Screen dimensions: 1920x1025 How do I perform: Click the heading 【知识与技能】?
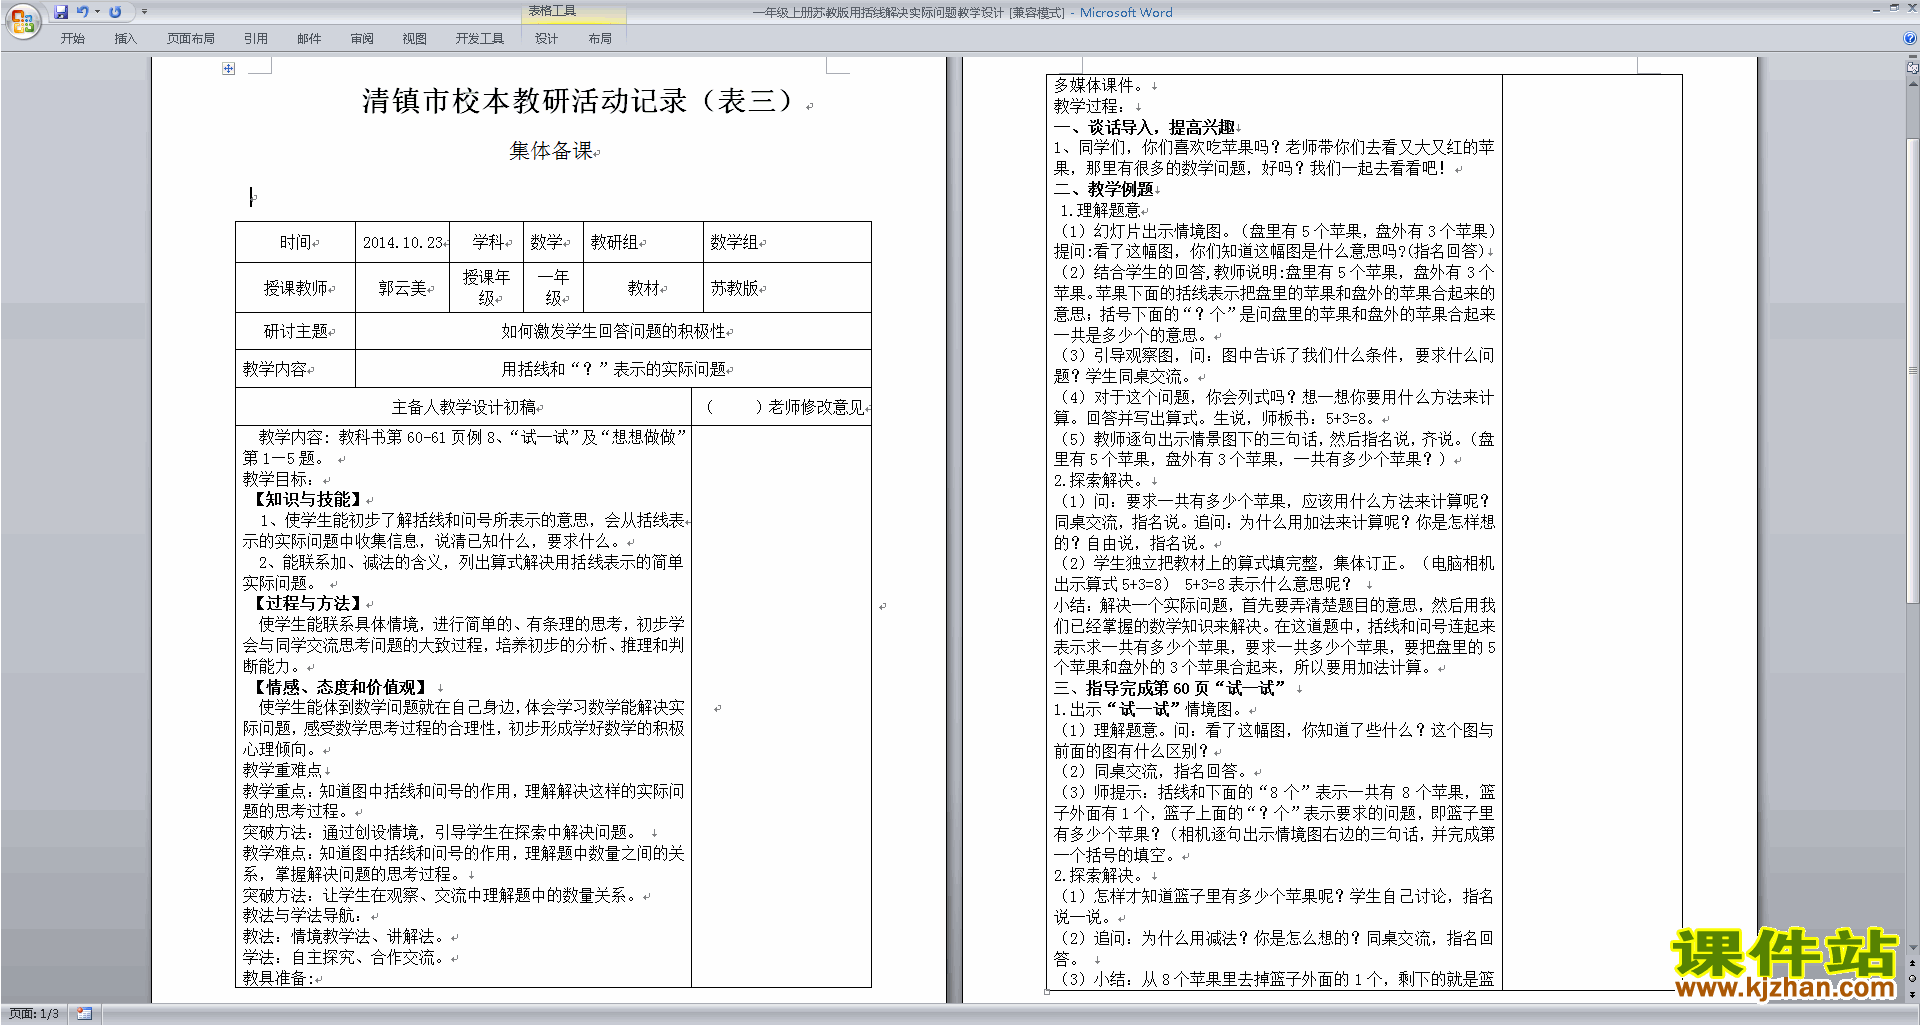[306, 500]
